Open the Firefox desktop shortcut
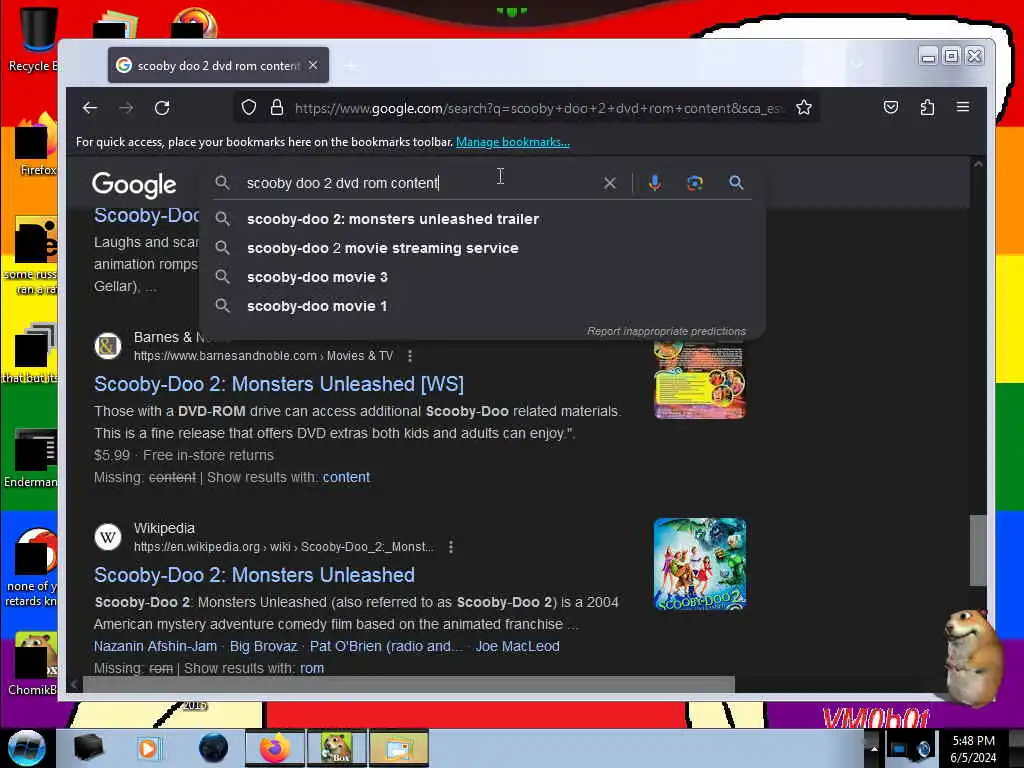Screen dimensions: 1024x768 [36, 145]
